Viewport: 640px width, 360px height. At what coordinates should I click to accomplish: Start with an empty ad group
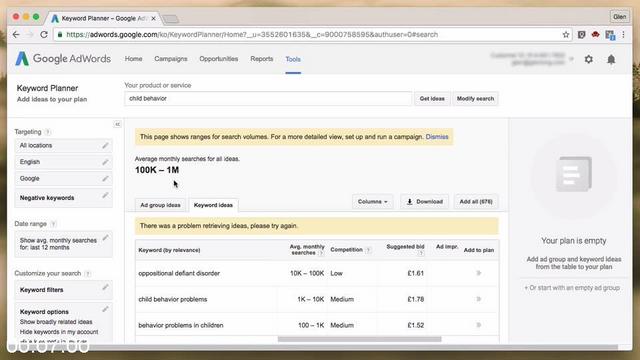[x=572, y=288]
